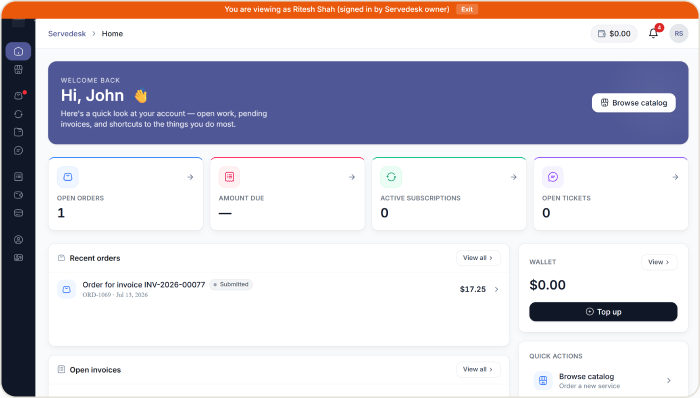Click the $17.25 order amount
Image resolution: width=700 pixels, height=398 pixels.
point(473,289)
